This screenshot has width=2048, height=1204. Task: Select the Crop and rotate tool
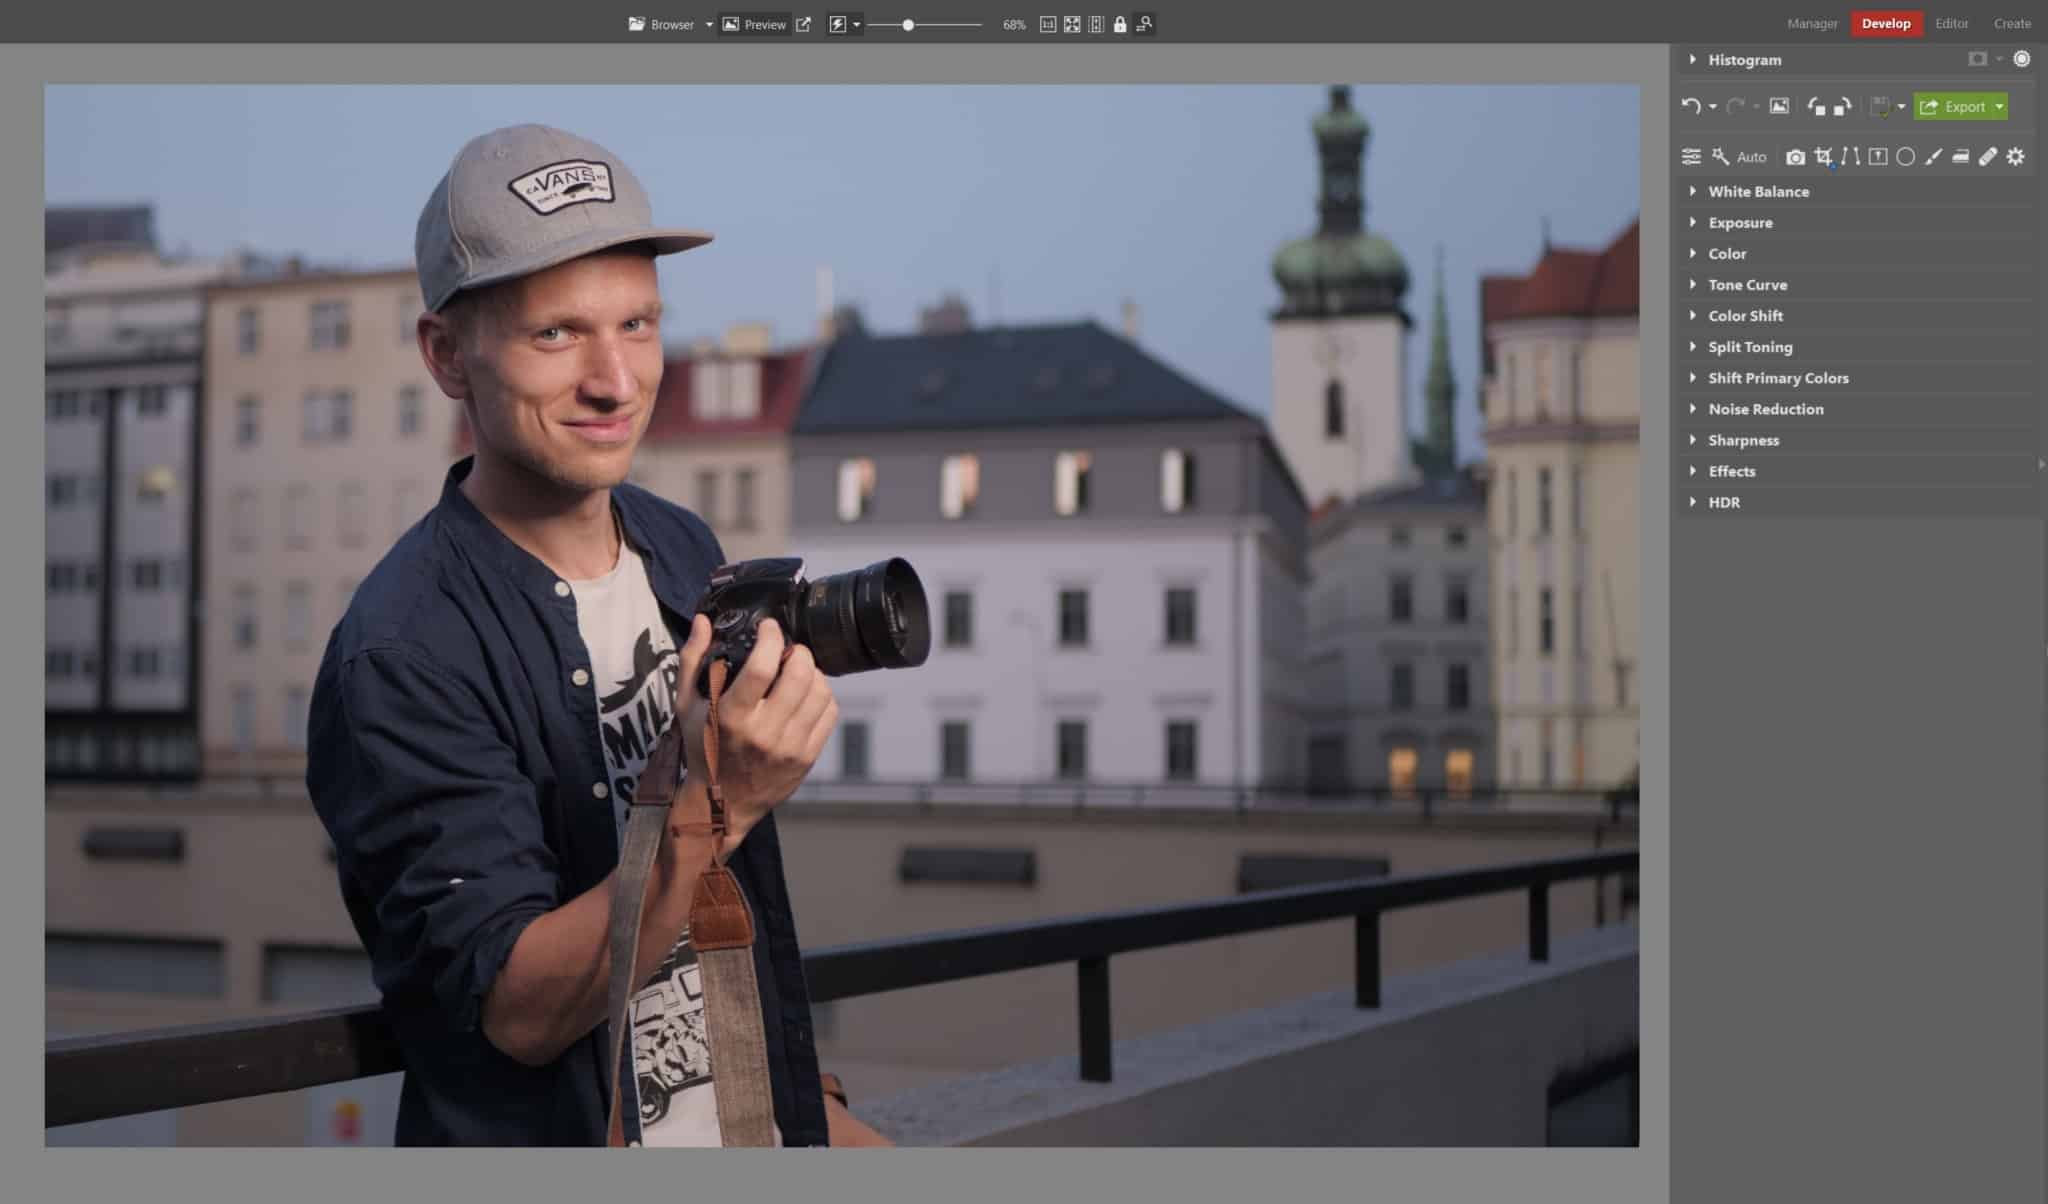pos(1823,156)
